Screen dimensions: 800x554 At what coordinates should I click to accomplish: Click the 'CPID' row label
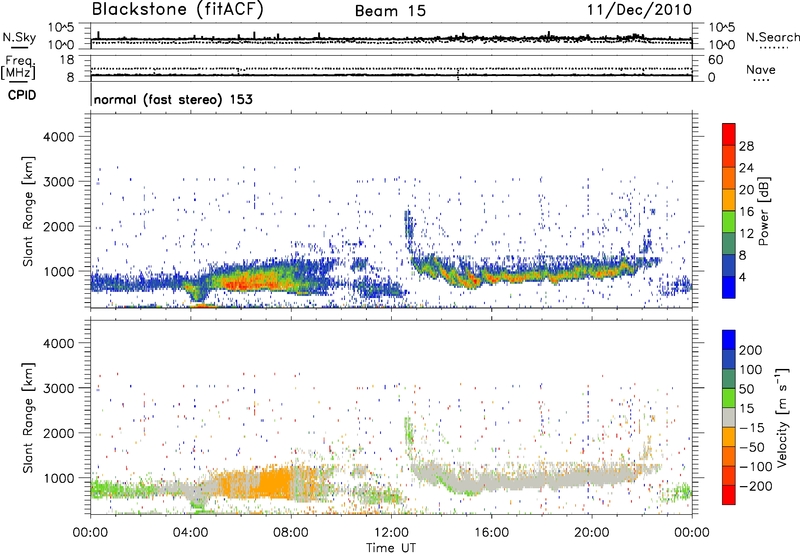(x=22, y=95)
